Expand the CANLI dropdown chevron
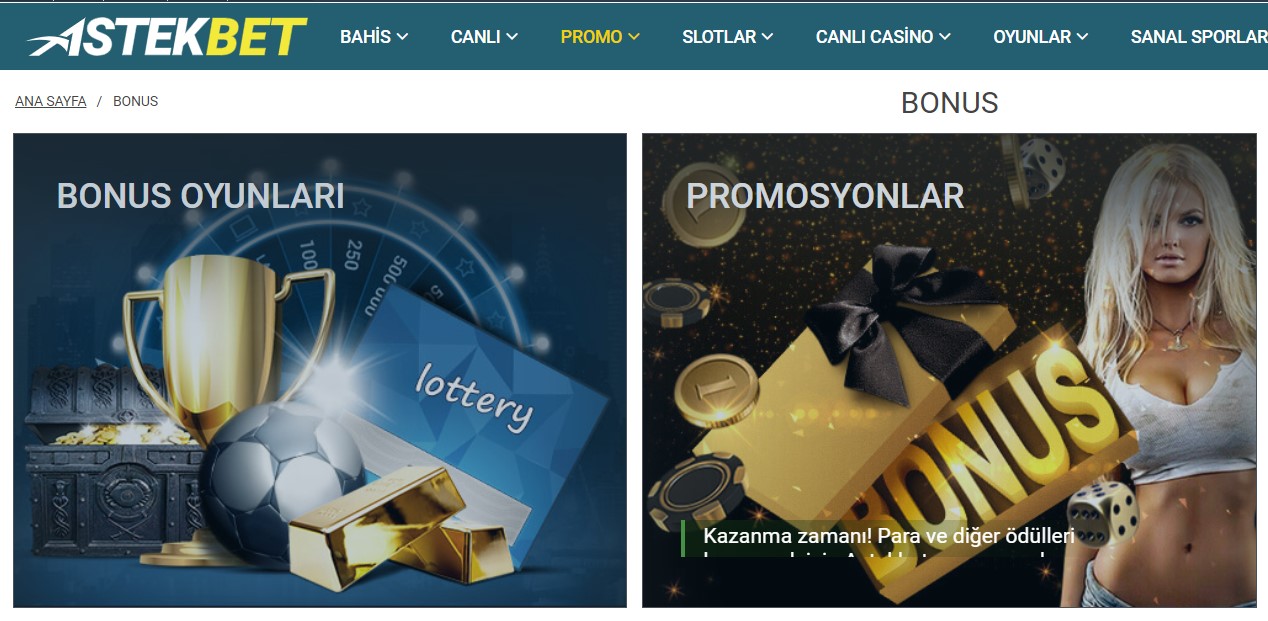The height and width of the screenshot is (621, 1268). pyautogui.click(x=512, y=37)
